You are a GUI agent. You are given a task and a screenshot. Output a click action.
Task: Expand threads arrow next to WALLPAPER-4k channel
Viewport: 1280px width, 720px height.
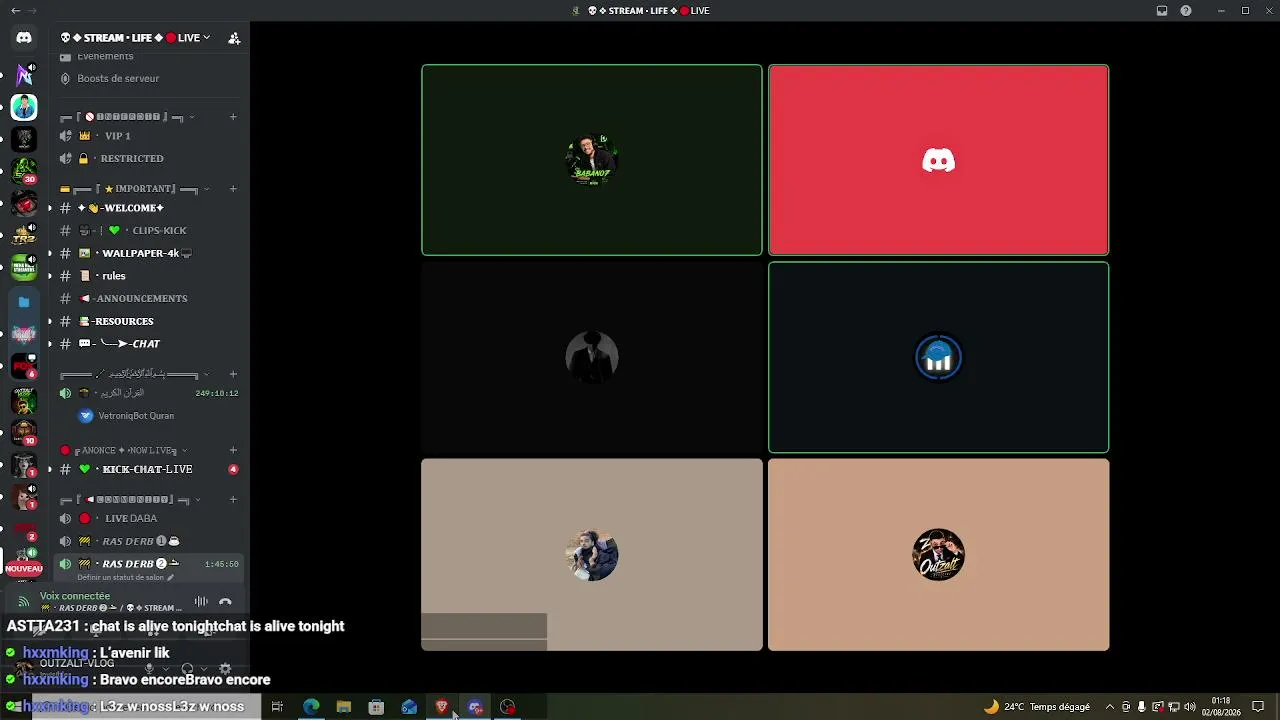point(49,253)
